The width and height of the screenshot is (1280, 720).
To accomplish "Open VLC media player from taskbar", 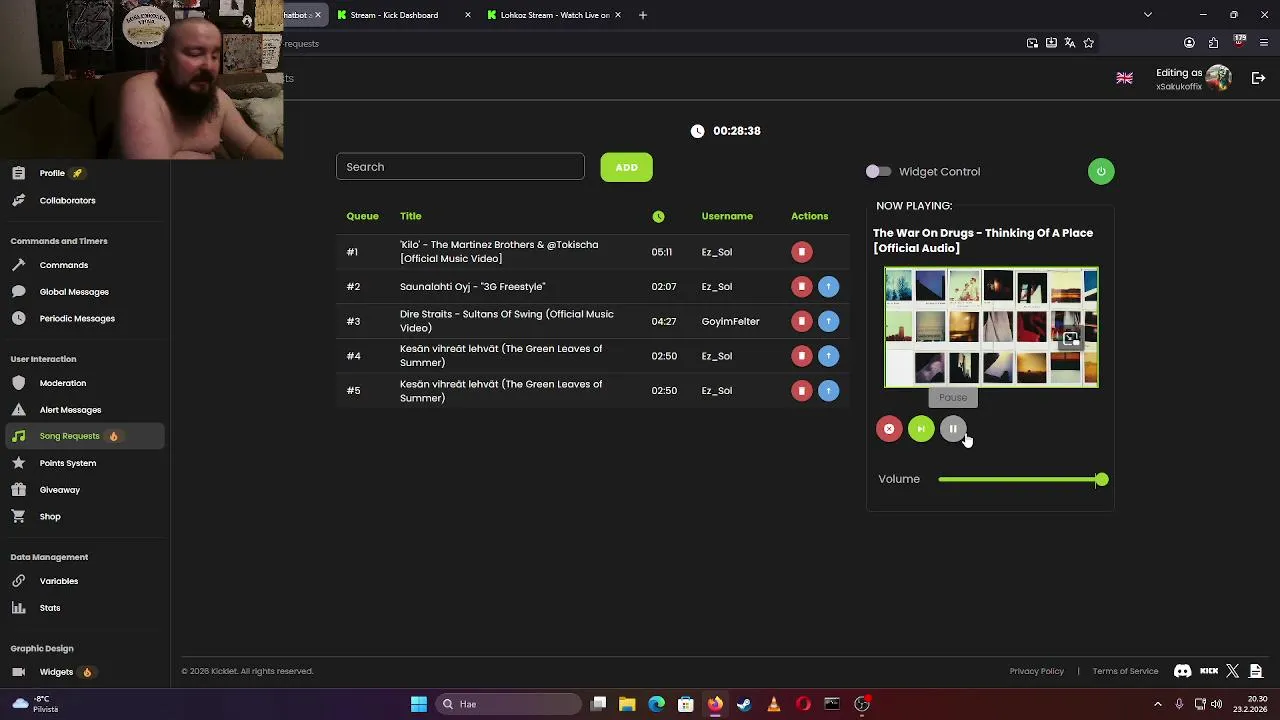I will click(x=773, y=704).
